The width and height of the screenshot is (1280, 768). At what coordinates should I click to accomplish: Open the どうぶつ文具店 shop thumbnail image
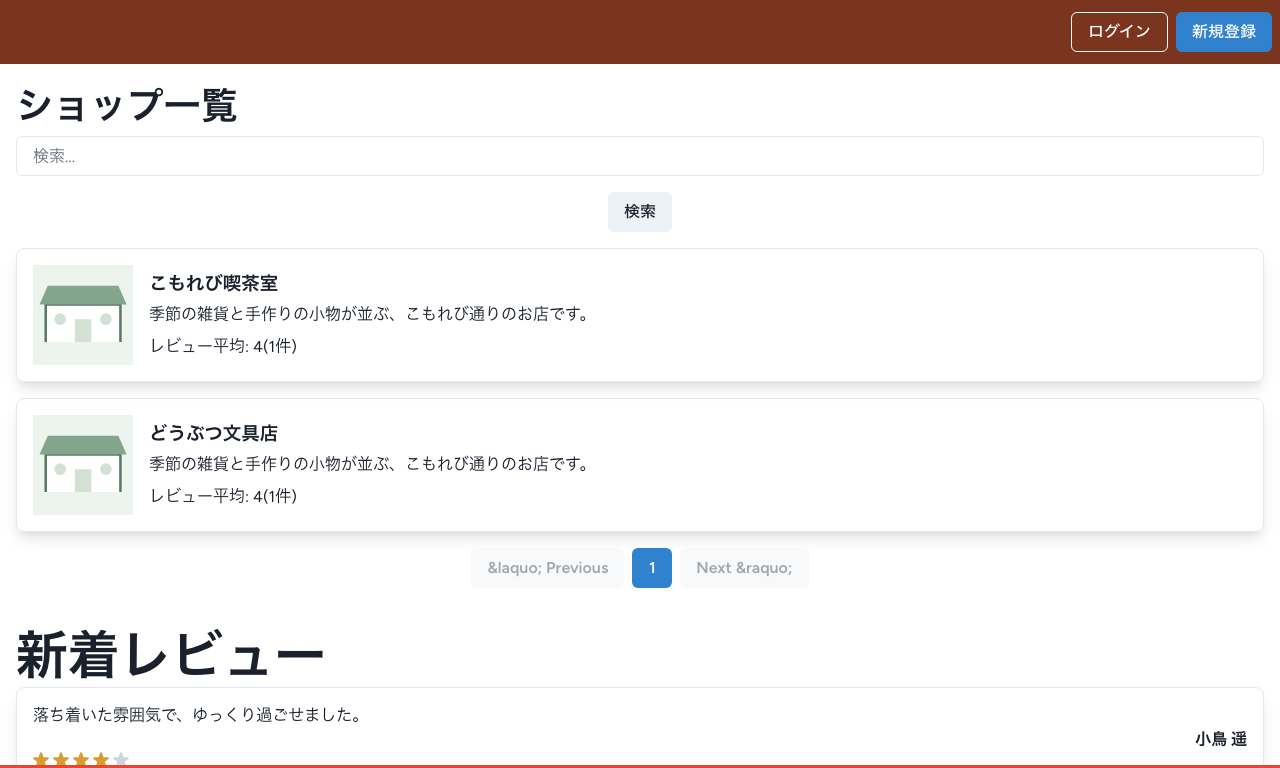(x=83, y=465)
